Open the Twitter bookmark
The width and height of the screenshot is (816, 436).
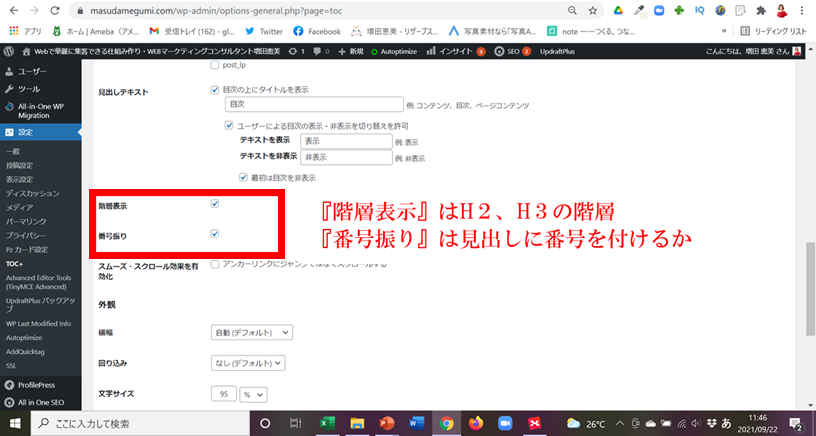pos(264,31)
